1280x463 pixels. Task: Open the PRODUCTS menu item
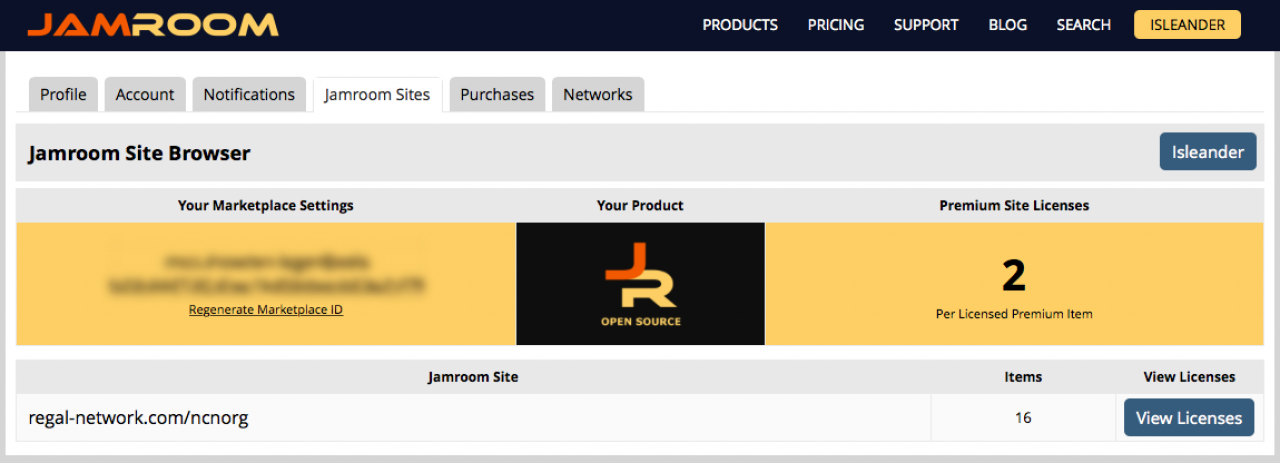click(x=740, y=25)
